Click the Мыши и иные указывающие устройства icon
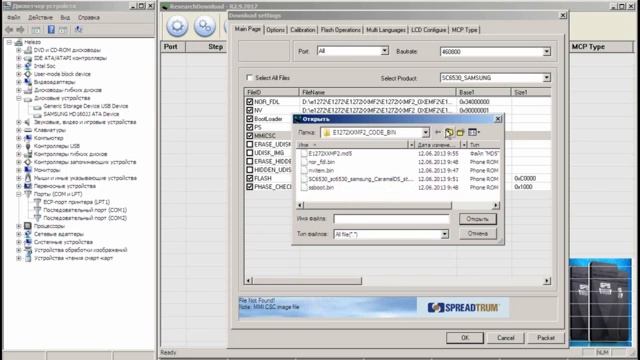The image size is (640, 360). pyautogui.click(x=28, y=178)
